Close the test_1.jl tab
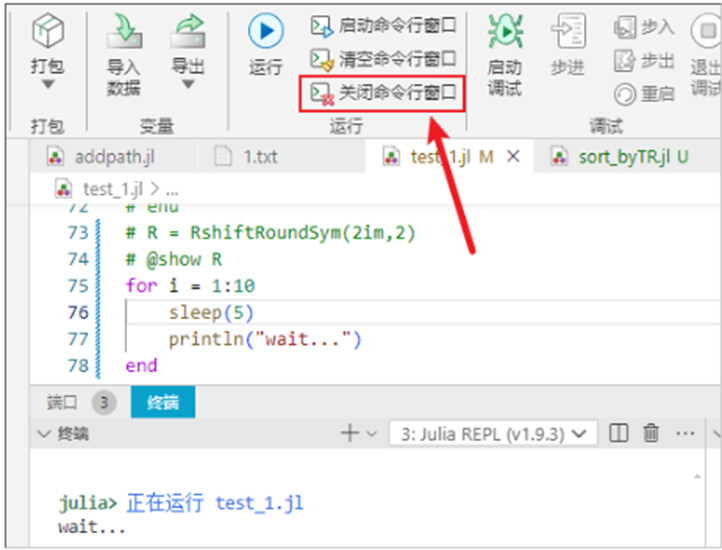Screen dimensions: 722x550 click(513, 157)
